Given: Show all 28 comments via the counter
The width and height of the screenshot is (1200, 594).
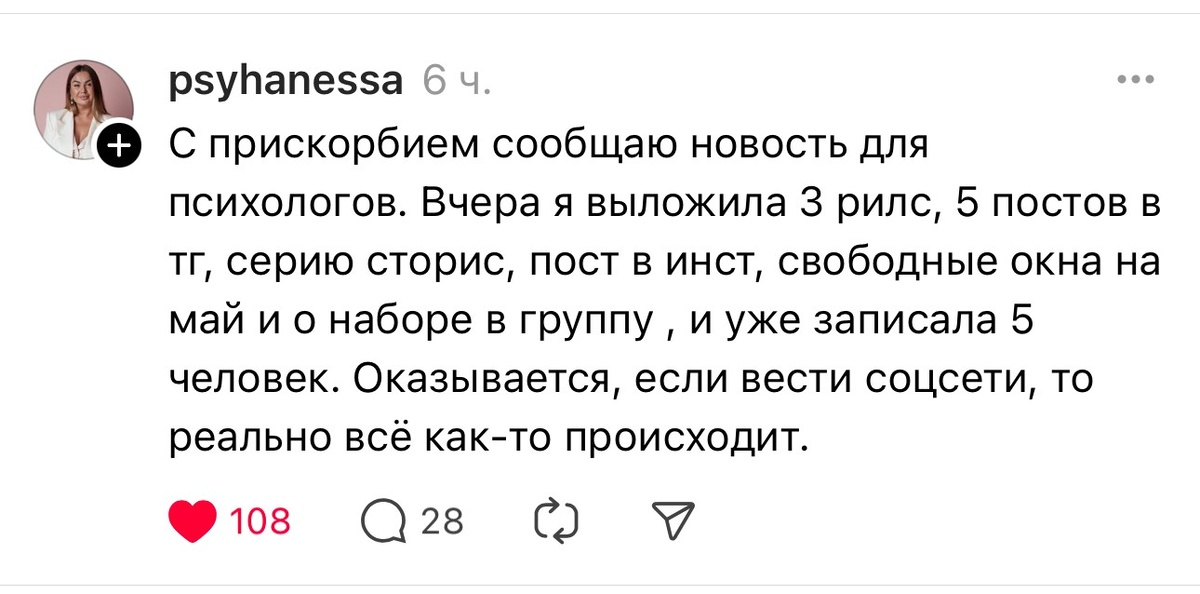Looking at the screenshot, I should pos(444,518).
